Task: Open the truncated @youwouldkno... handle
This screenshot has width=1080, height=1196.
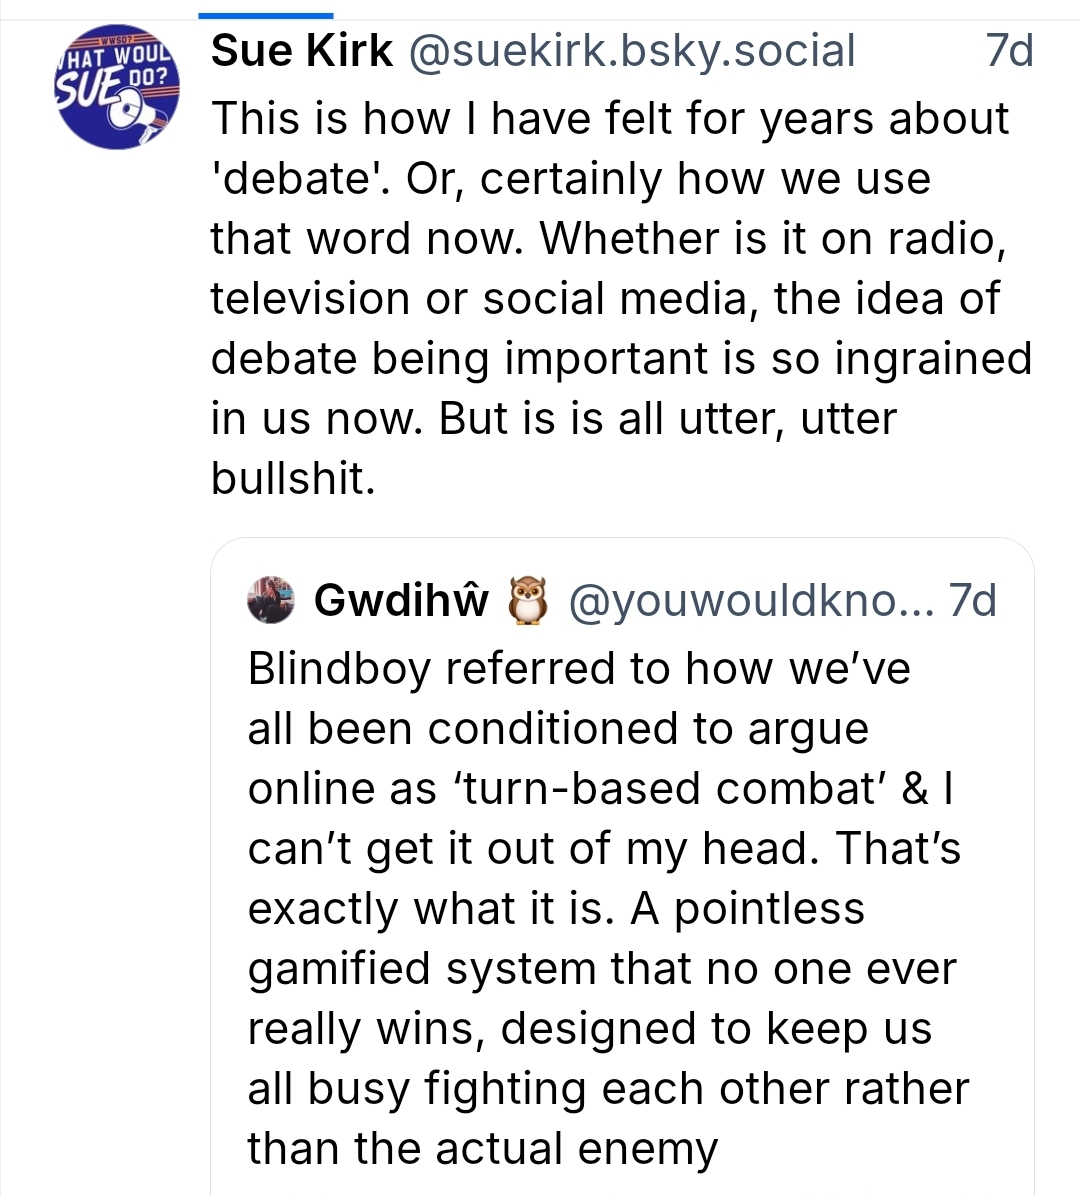Action: click(x=750, y=600)
